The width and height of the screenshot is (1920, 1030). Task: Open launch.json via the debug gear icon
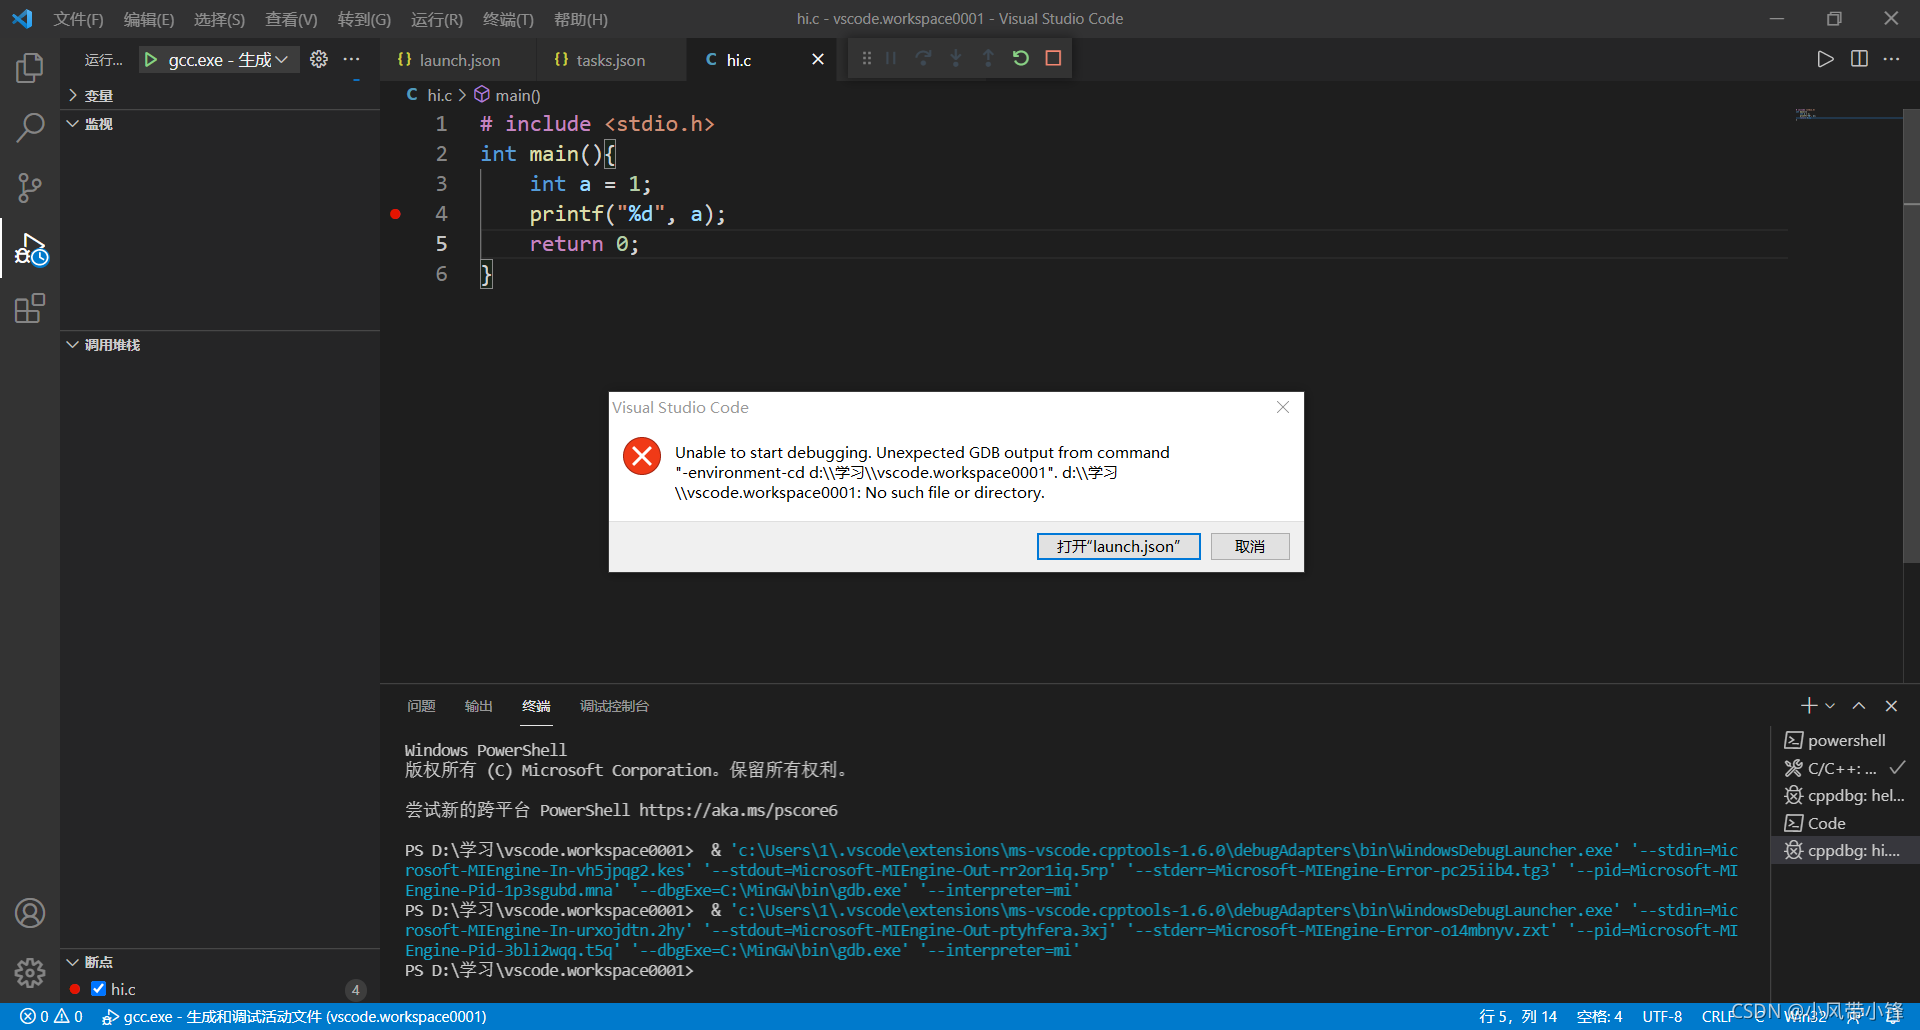tap(319, 59)
